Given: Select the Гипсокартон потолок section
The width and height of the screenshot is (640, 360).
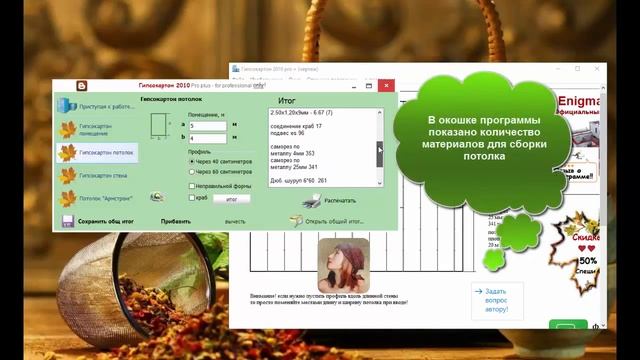Looking at the screenshot, I should [97, 153].
